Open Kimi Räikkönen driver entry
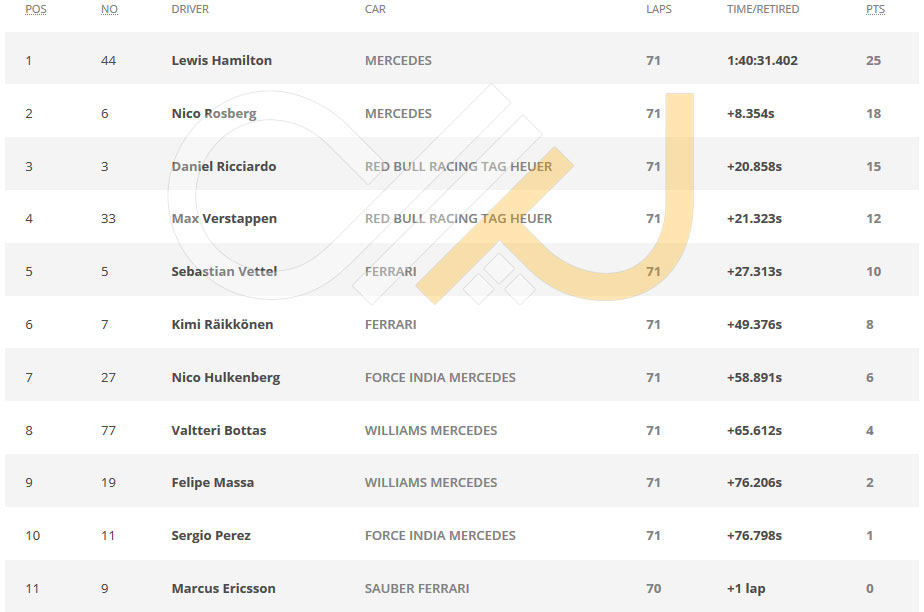 pyautogui.click(x=222, y=325)
